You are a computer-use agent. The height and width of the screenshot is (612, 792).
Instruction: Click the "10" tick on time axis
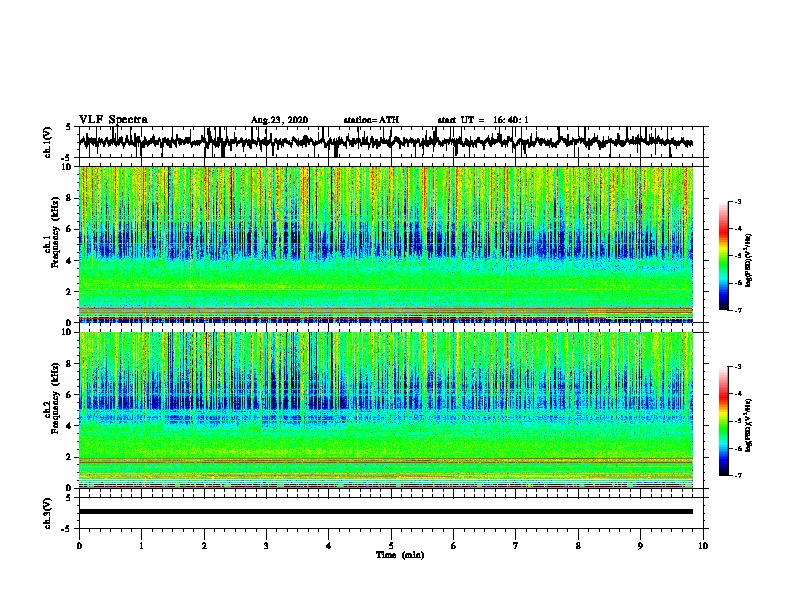click(x=703, y=546)
